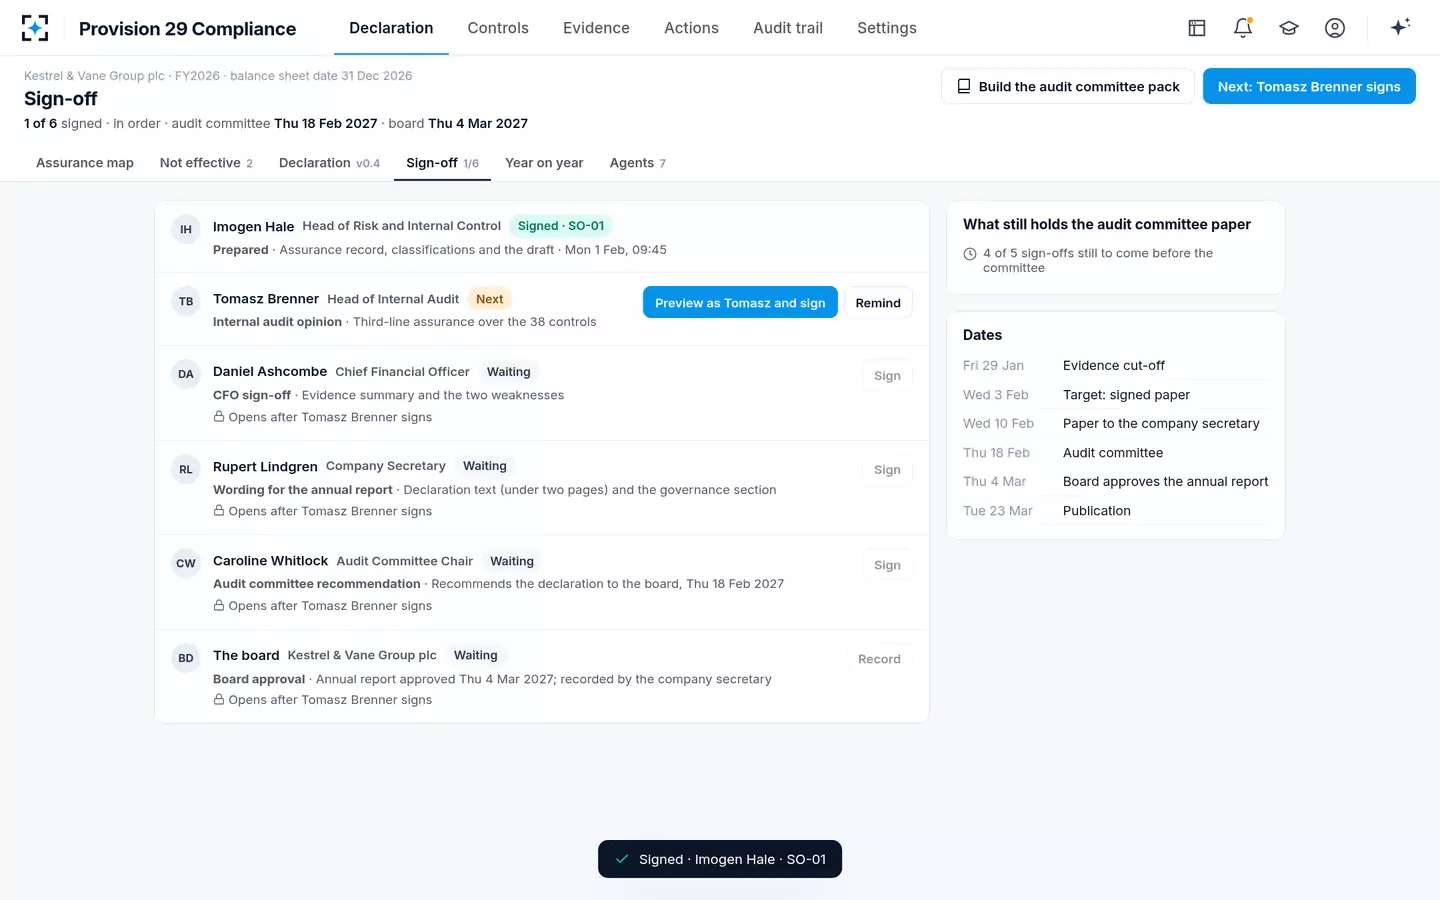Send a reminder with the Remind button
The height and width of the screenshot is (900, 1440).
878,302
